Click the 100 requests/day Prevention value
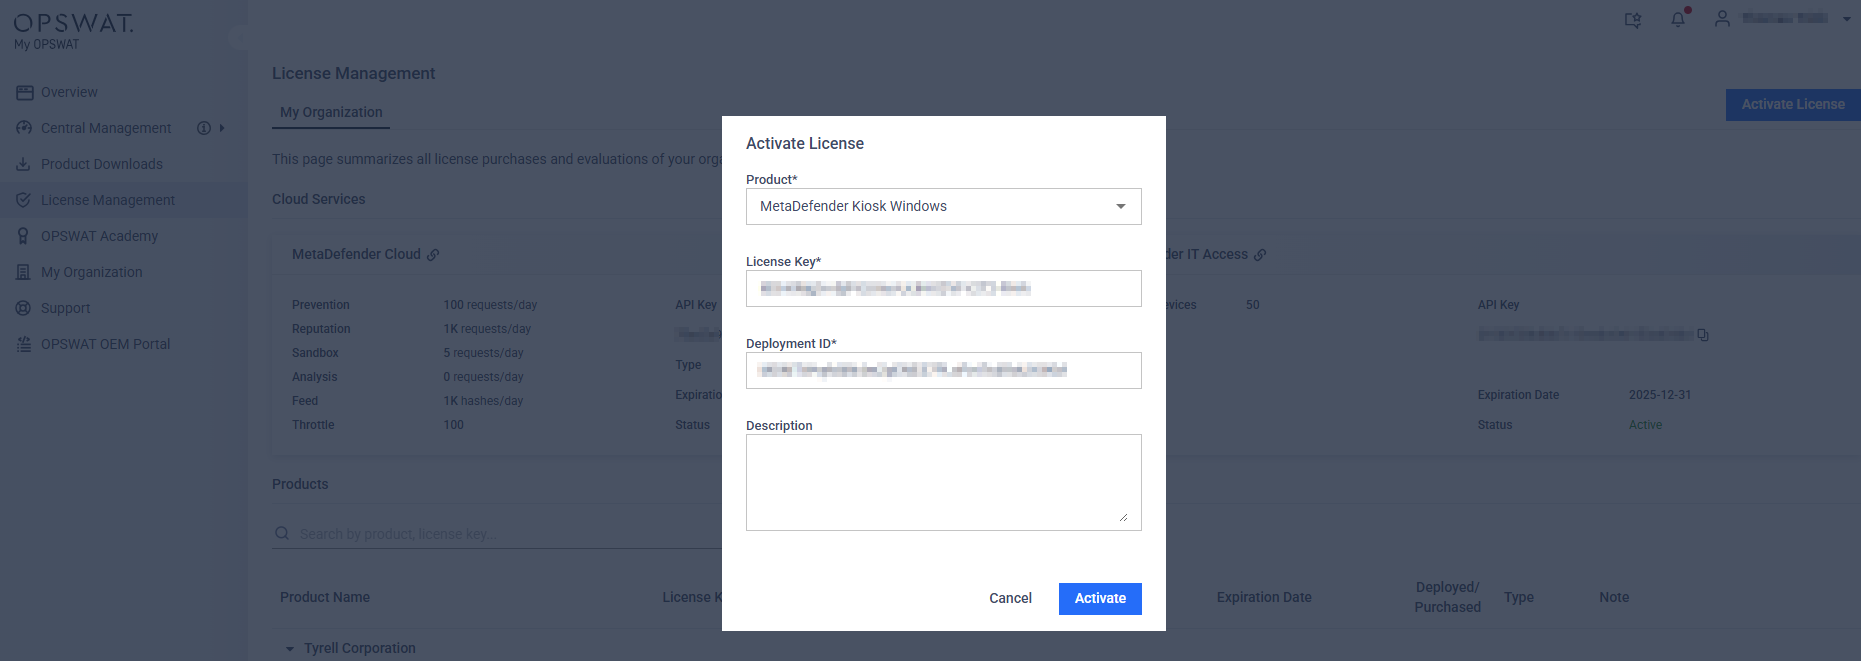The height and width of the screenshot is (661, 1861). coord(490,305)
